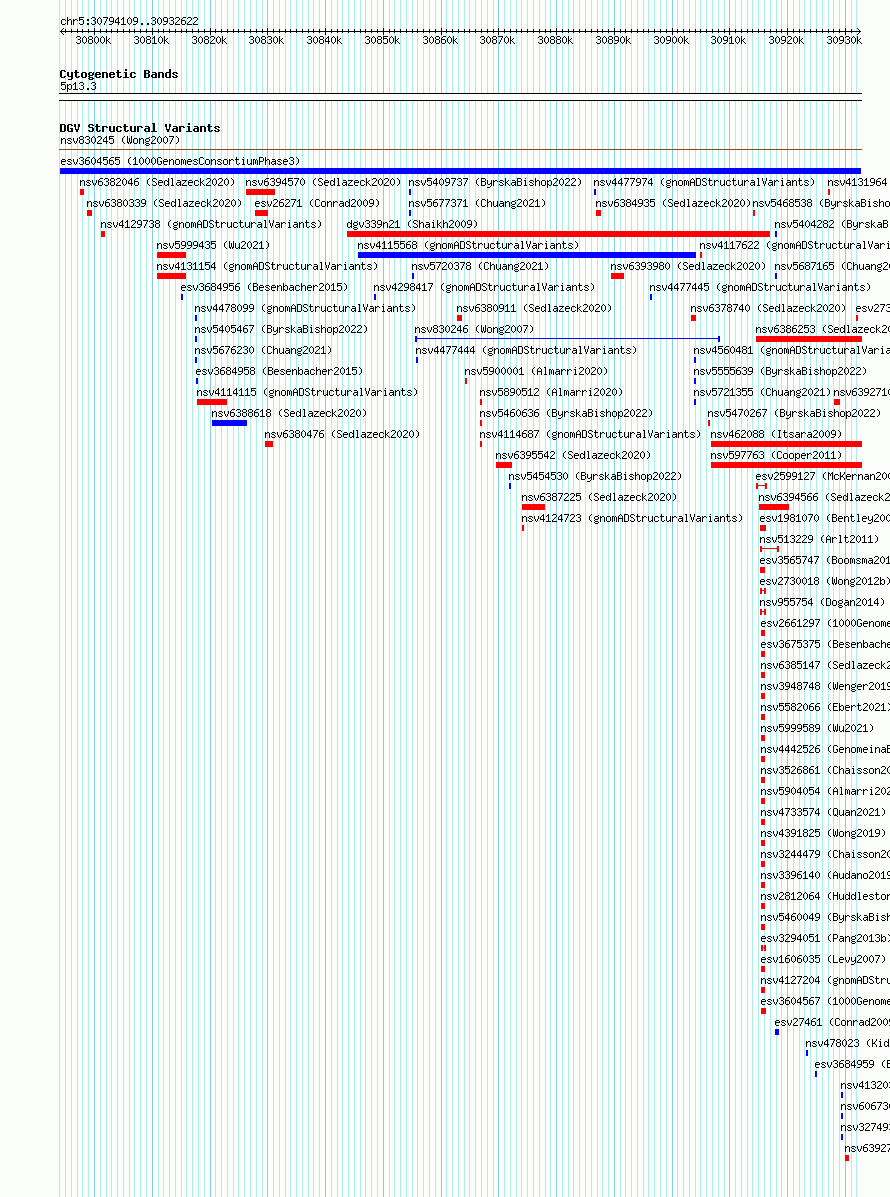
Task: Select nsv6380339 (Sedlazeck2020) label
Action: click(x=164, y=203)
